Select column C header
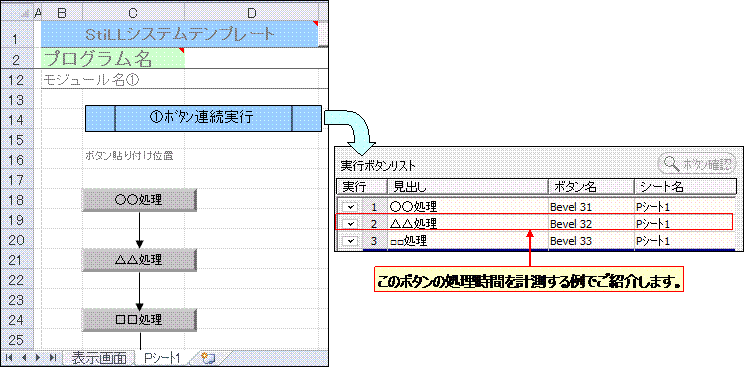This screenshot has width=744, height=367. point(133,14)
